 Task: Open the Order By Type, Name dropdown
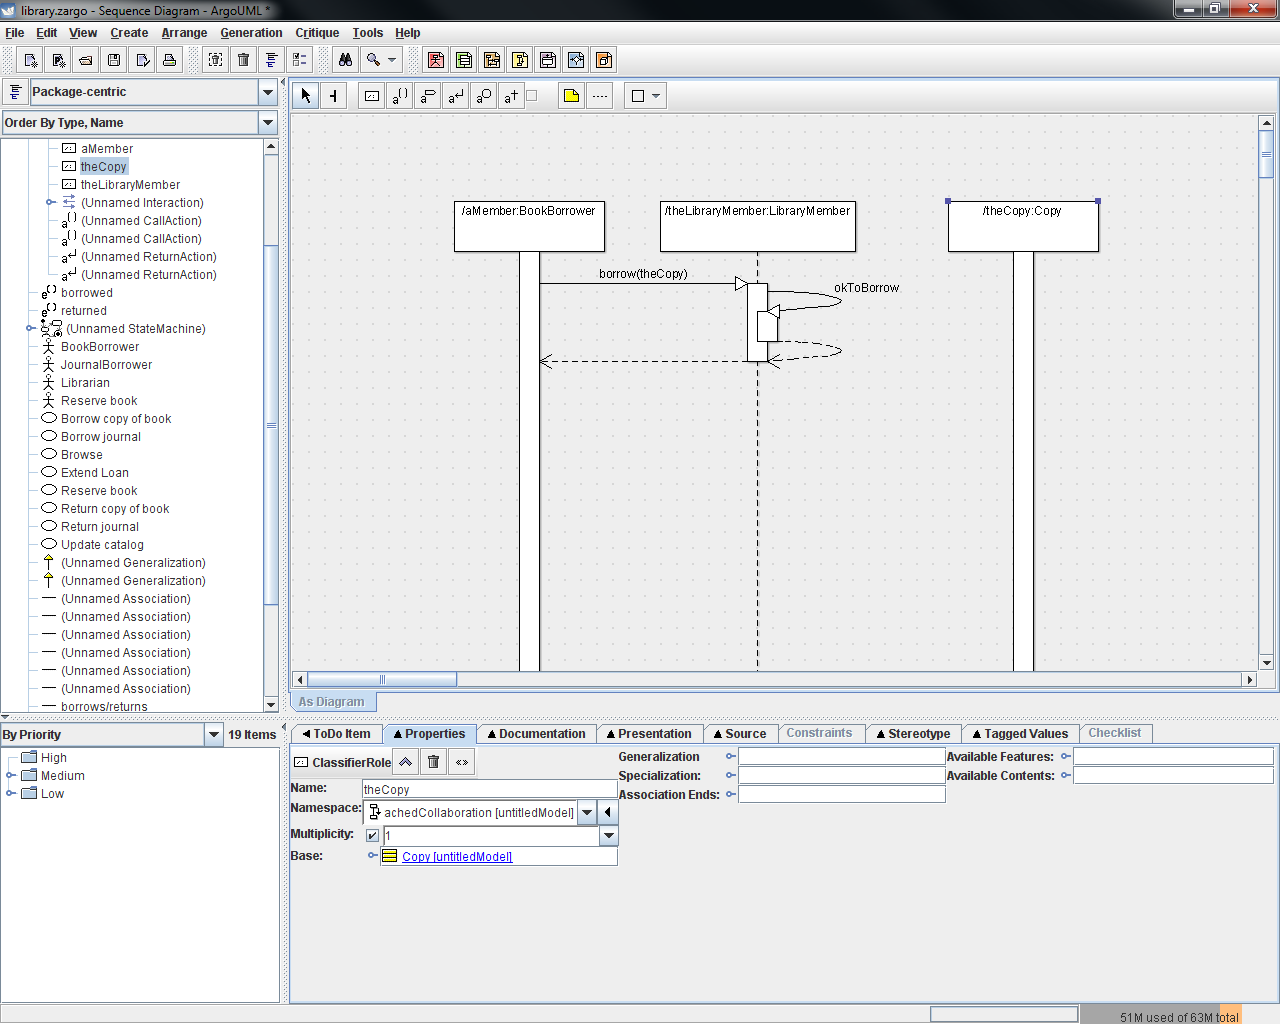pyautogui.click(x=268, y=123)
